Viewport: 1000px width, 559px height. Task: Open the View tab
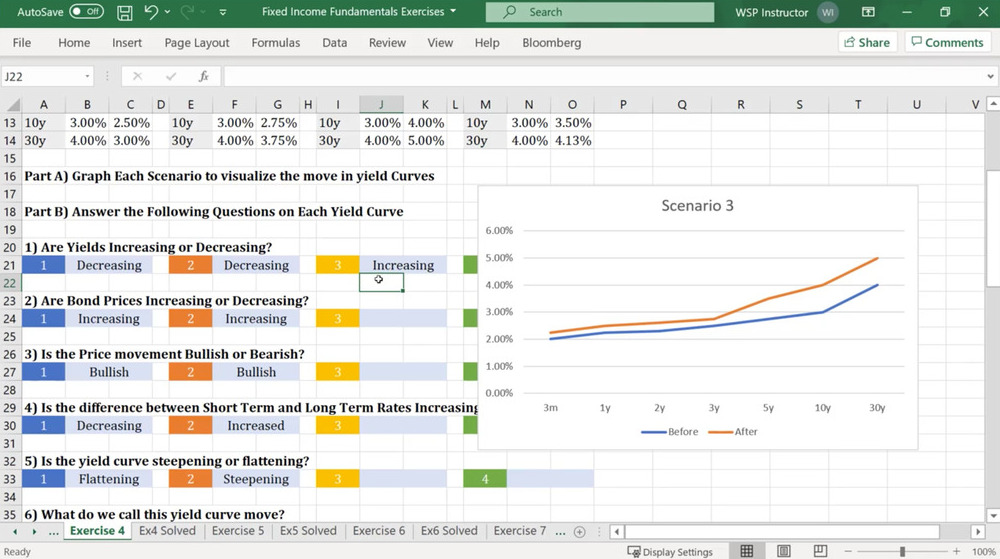coord(440,43)
